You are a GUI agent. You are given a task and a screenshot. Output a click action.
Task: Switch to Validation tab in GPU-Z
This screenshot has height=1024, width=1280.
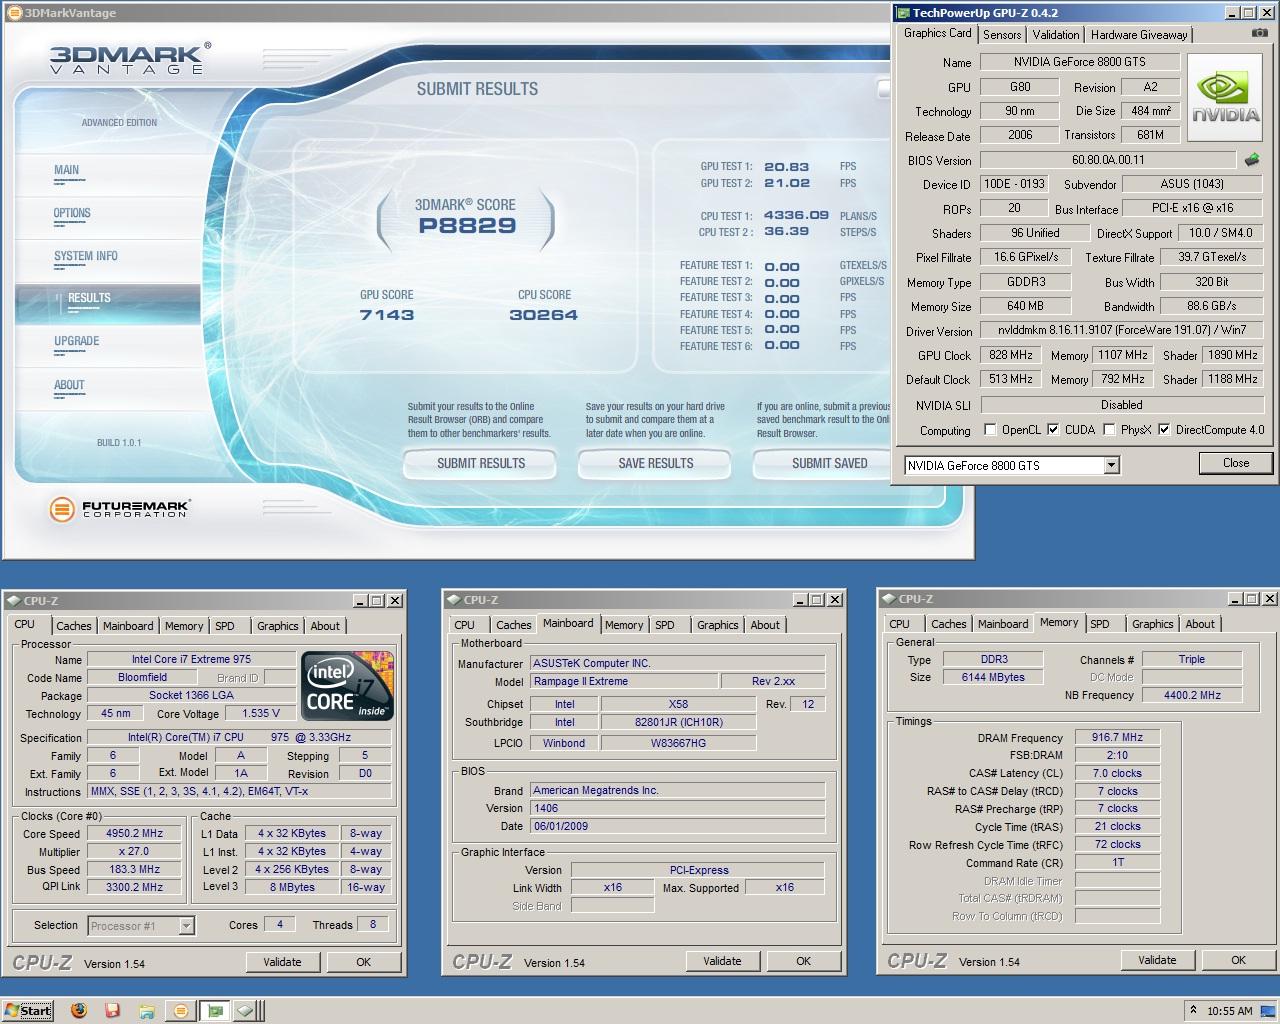click(x=1056, y=34)
